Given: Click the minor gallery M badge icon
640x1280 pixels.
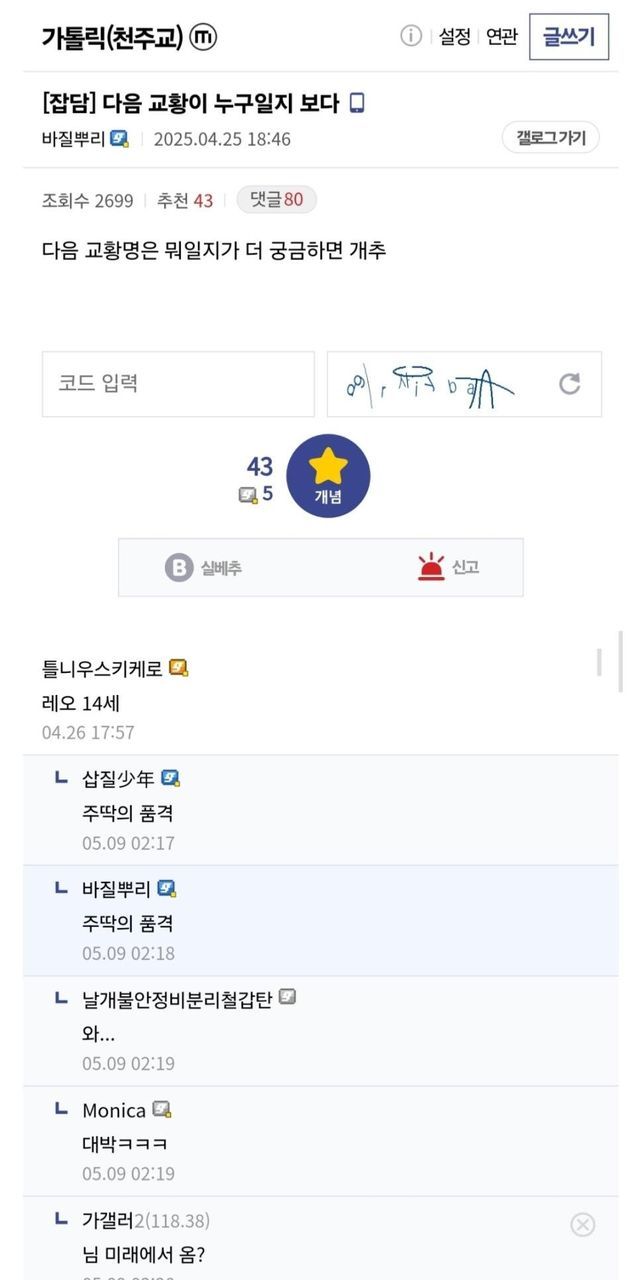Looking at the screenshot, I should click(203, 37).
